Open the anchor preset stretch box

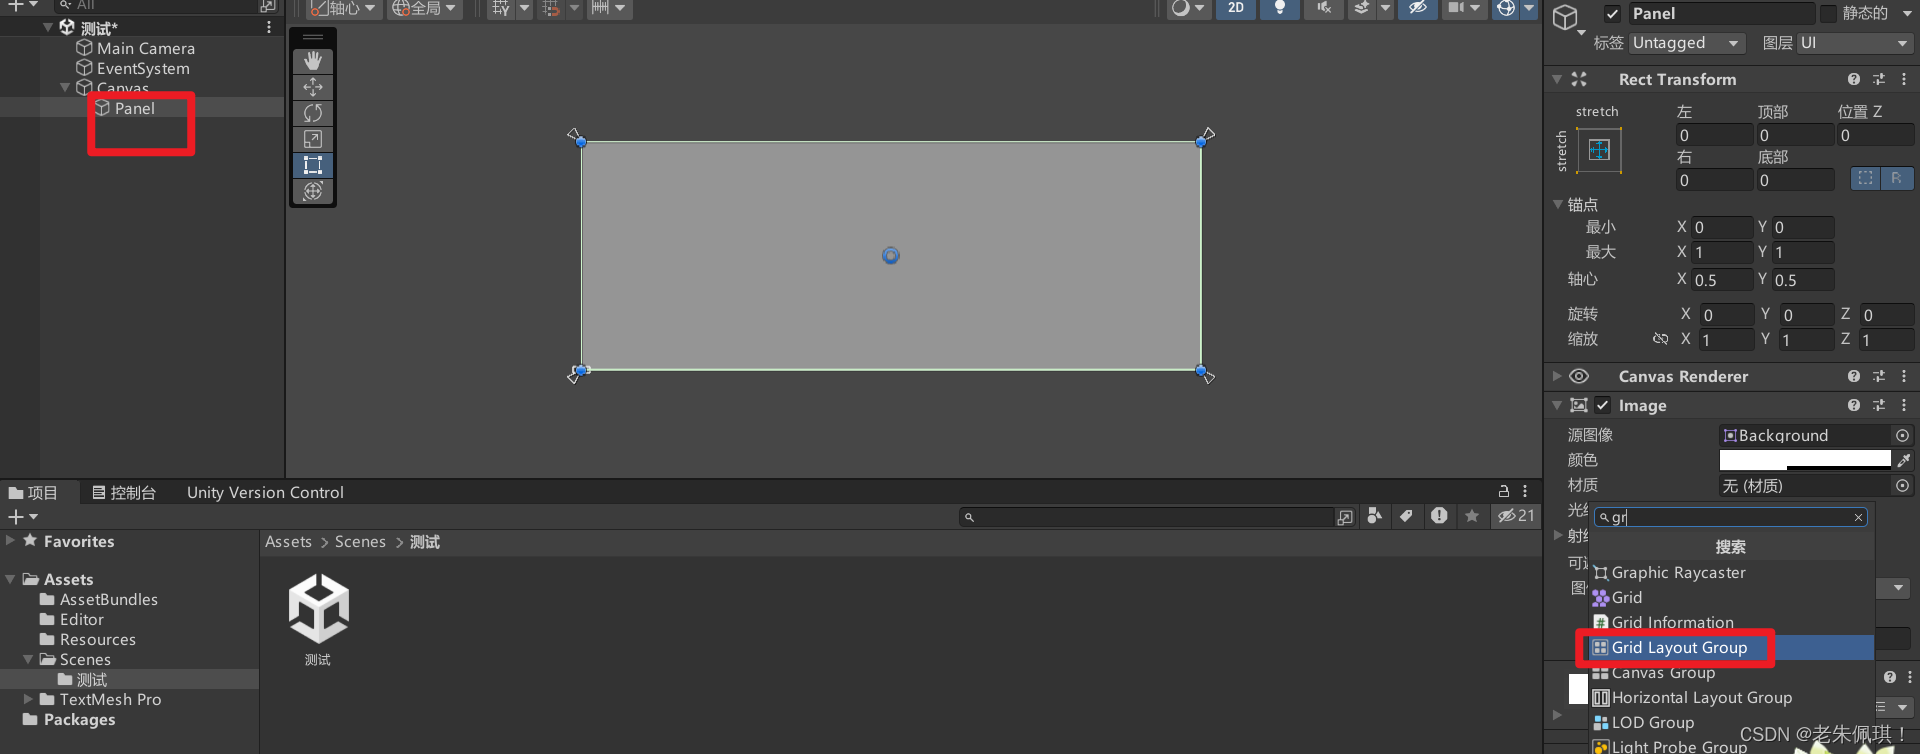1599,150
